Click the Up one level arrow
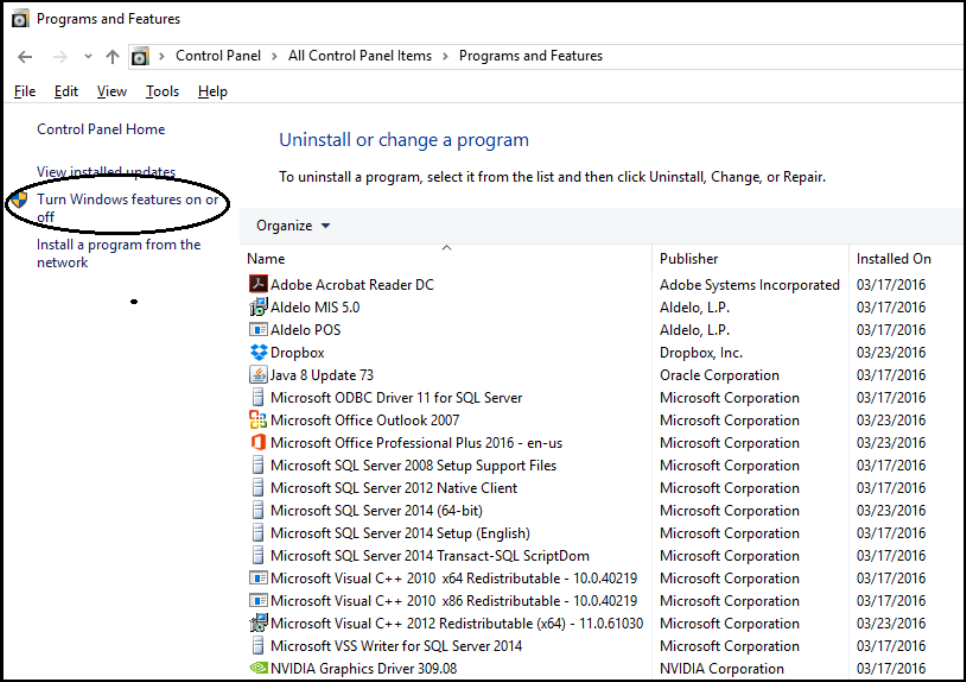Viewport: 966px width, 682px height. coord(112,57)
